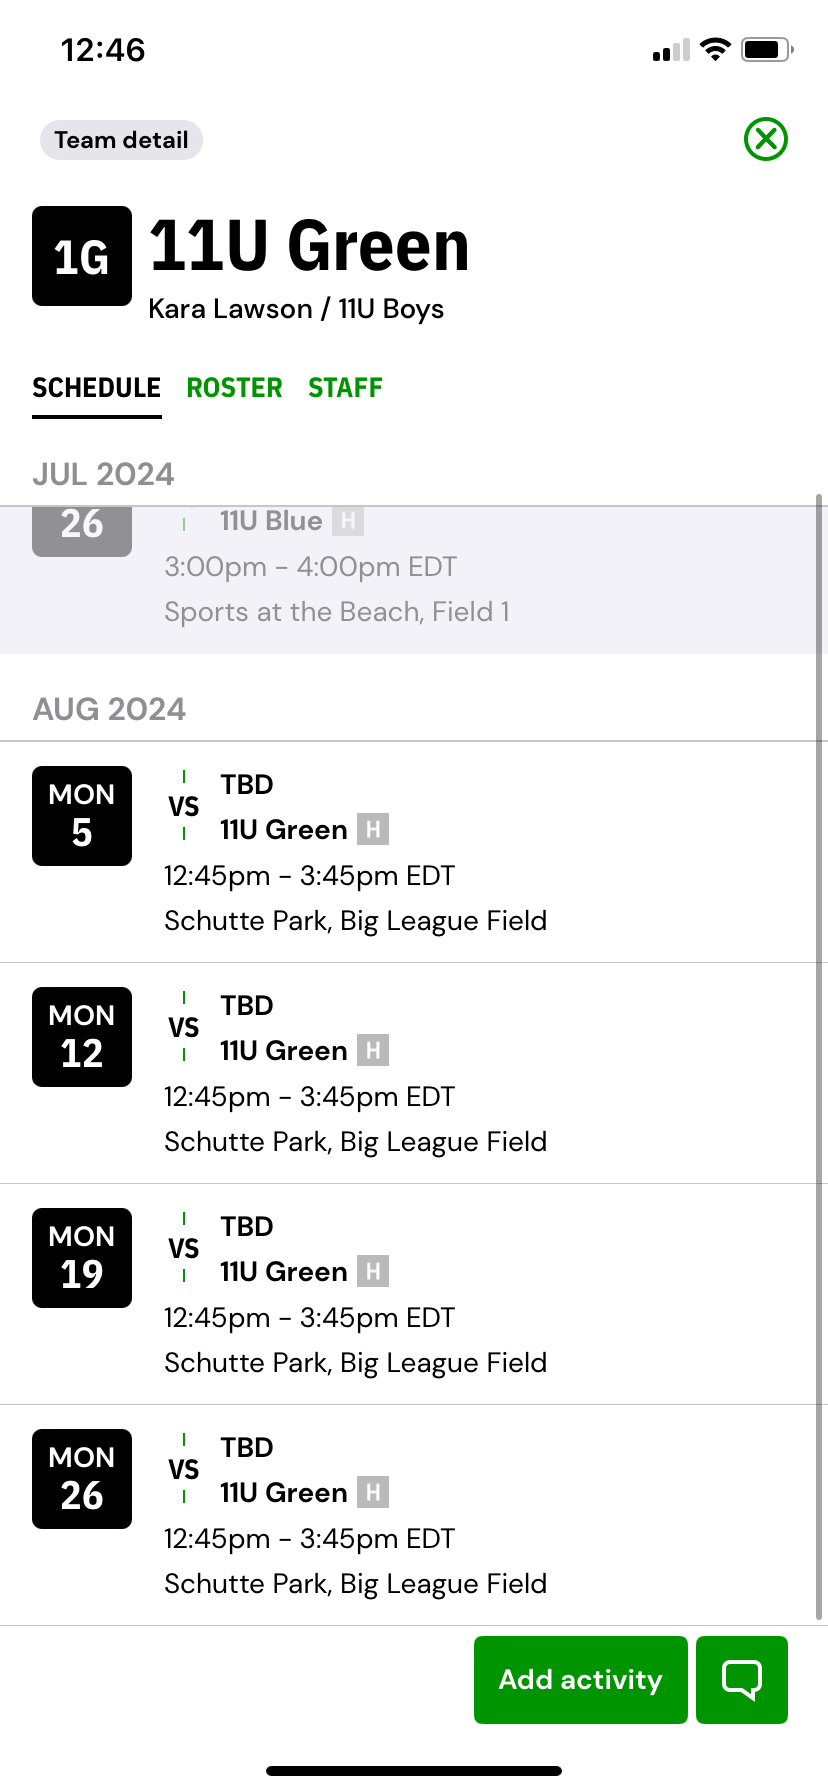Image resolution: width=828 pixels, height=1792 pixels.
Task: Tap the MON 26 date badge
Action: click(x=82, y=1479)
